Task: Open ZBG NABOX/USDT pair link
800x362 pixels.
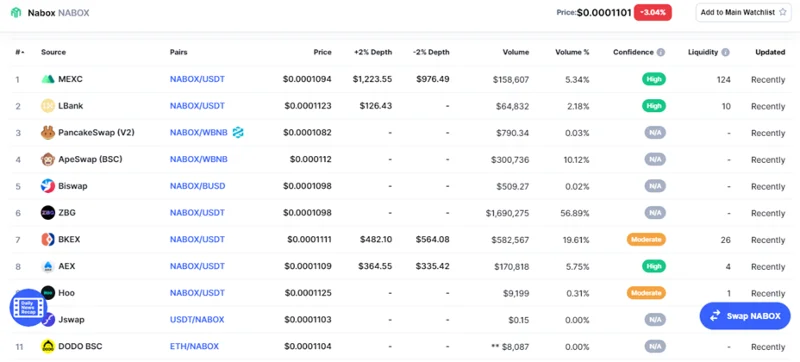Action: 197,213
